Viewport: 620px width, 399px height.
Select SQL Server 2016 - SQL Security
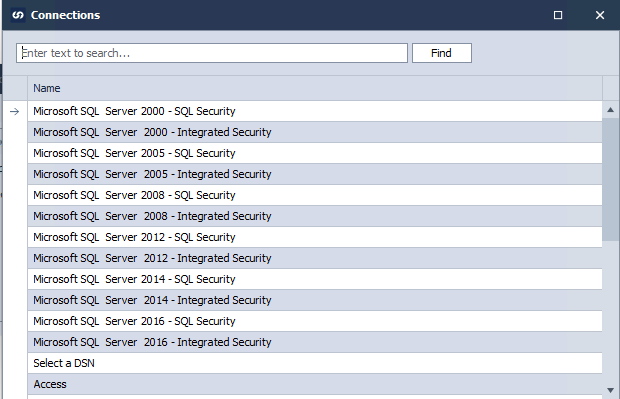coord(315,321)
